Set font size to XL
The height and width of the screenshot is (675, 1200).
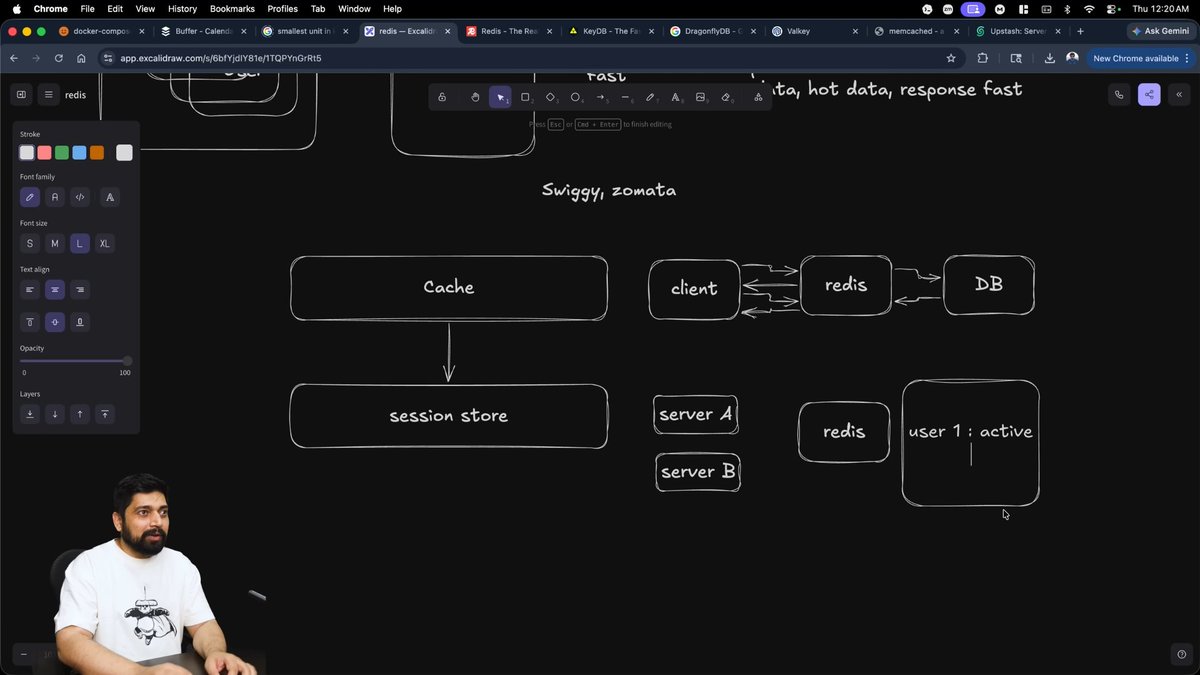coord(104,244)
